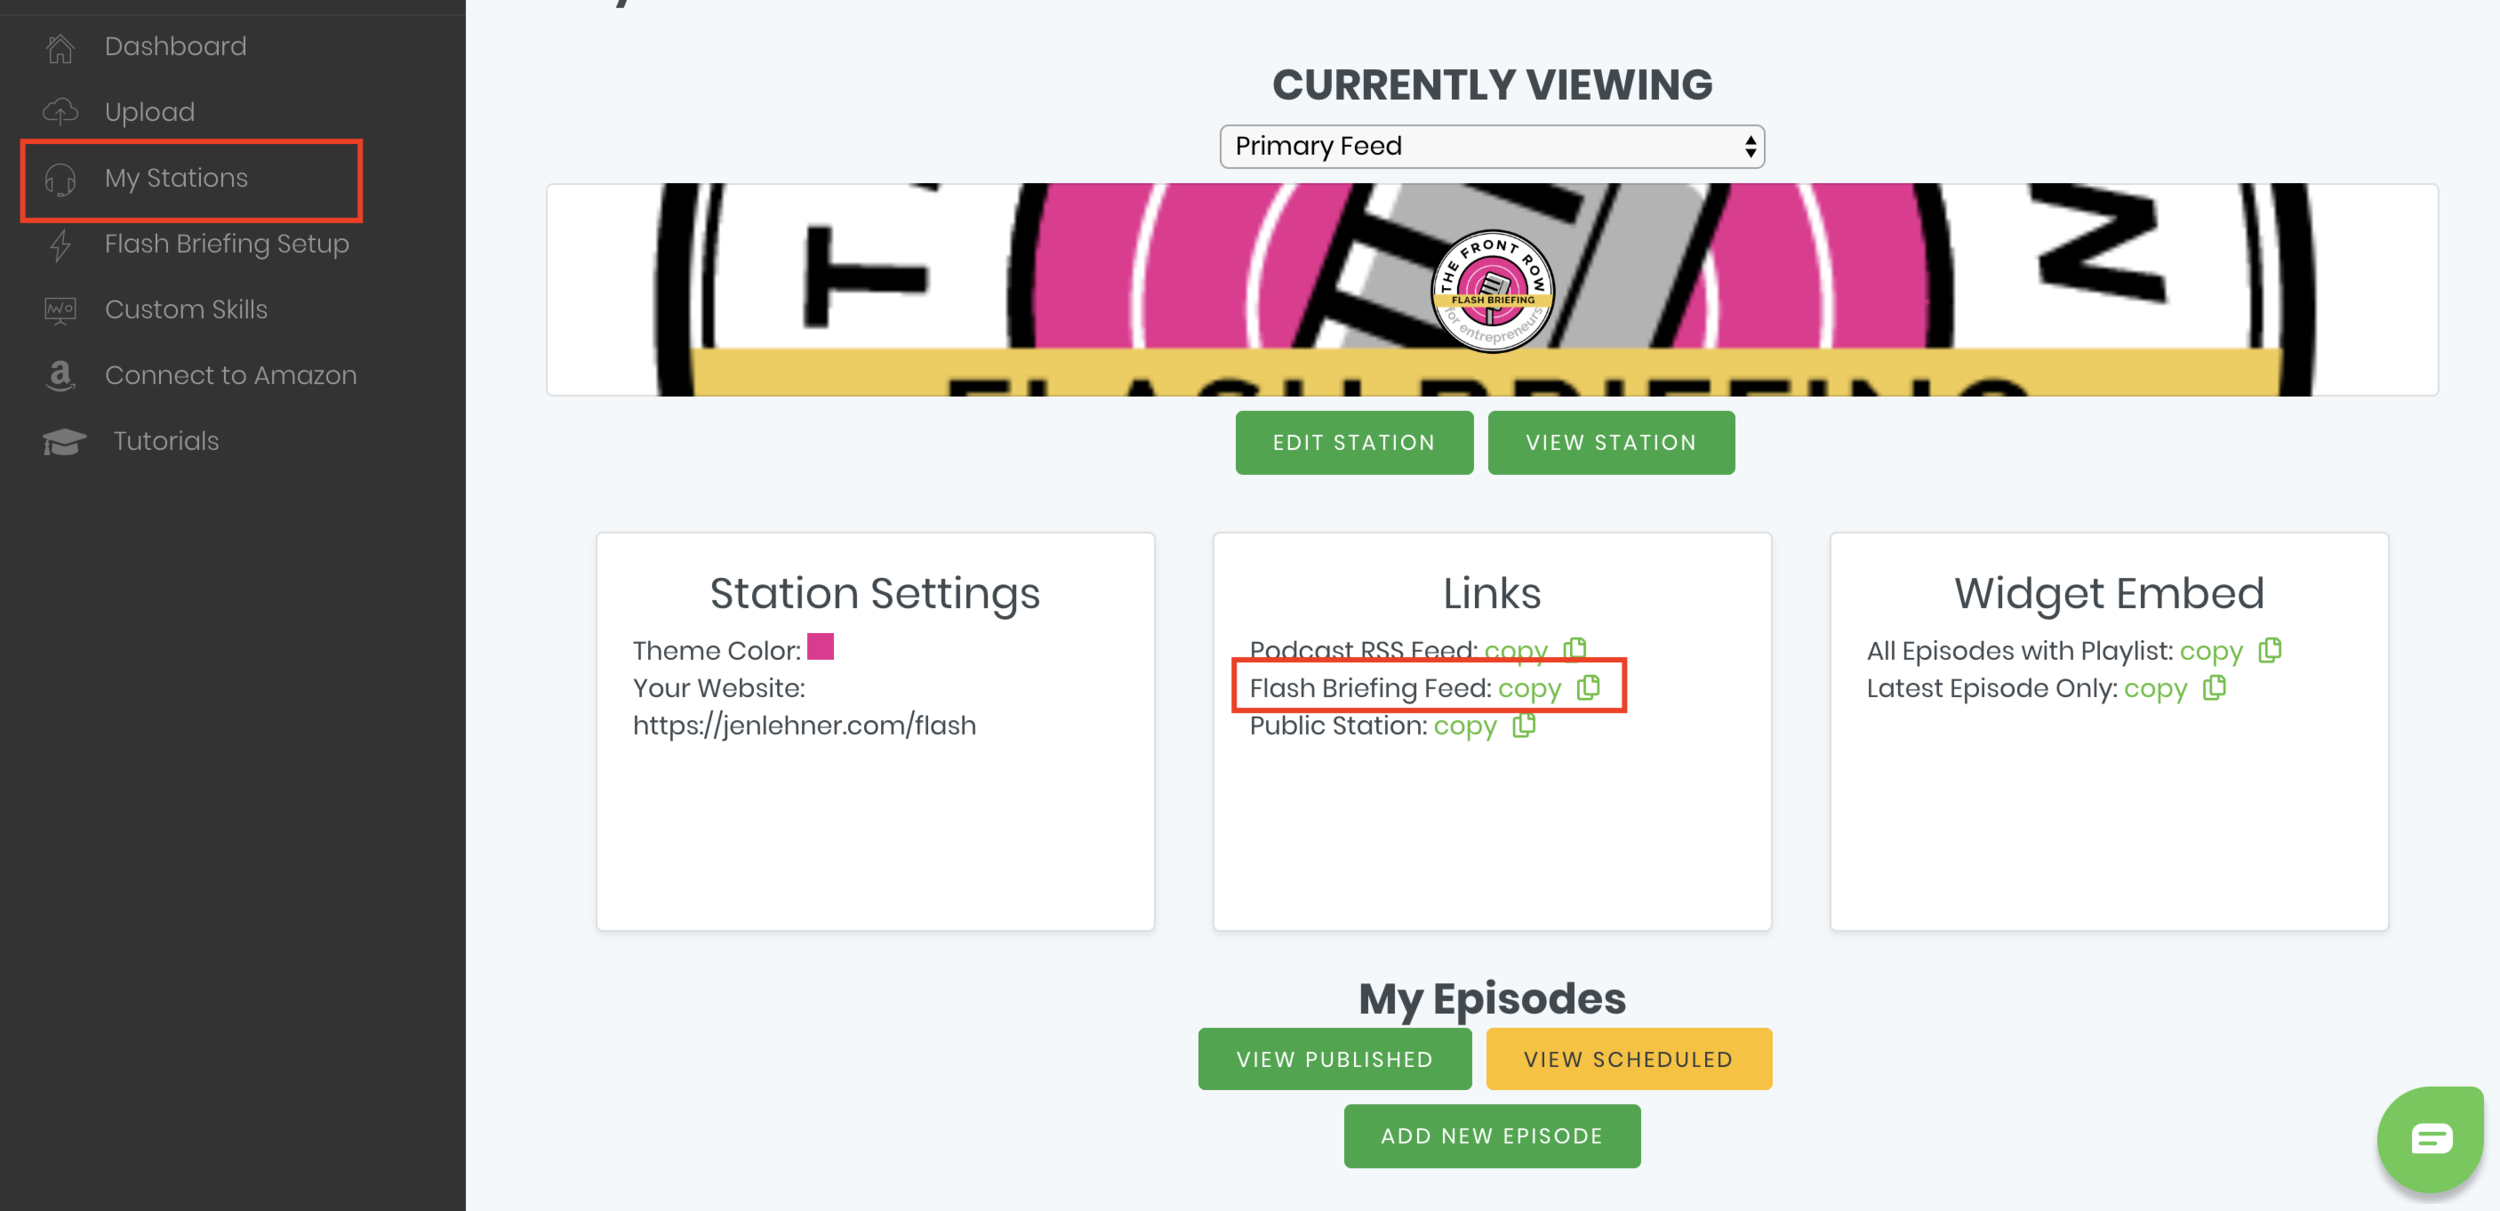Copy Latest Episode Only embed code
The height and width of the screenshot is (1211, 2500).
(2156, 689)
